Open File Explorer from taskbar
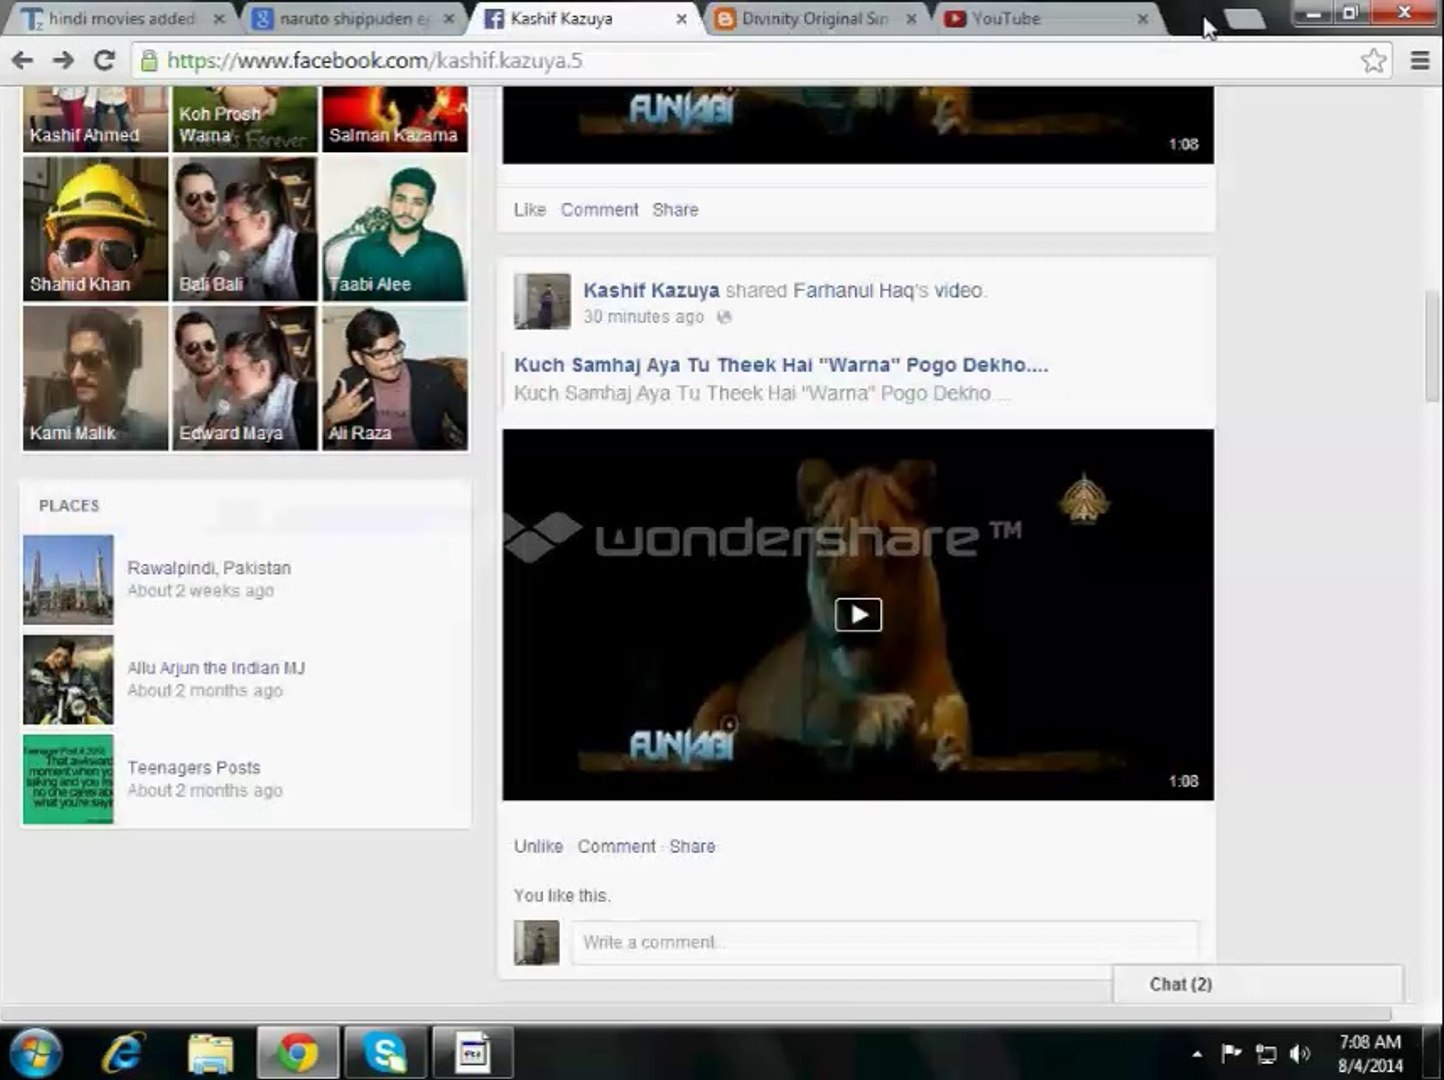This screenshot has width=1444, height=1080. 211,1053
